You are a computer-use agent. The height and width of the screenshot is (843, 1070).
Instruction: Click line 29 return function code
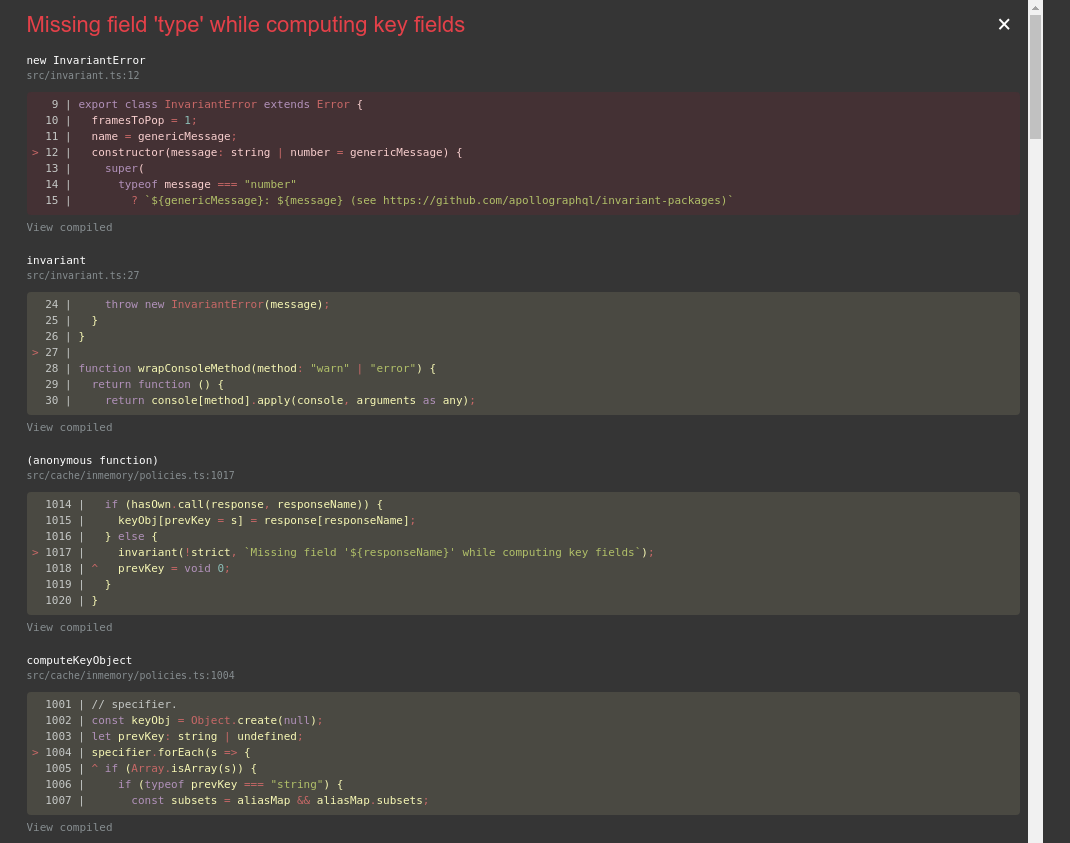tap(158, 385)
